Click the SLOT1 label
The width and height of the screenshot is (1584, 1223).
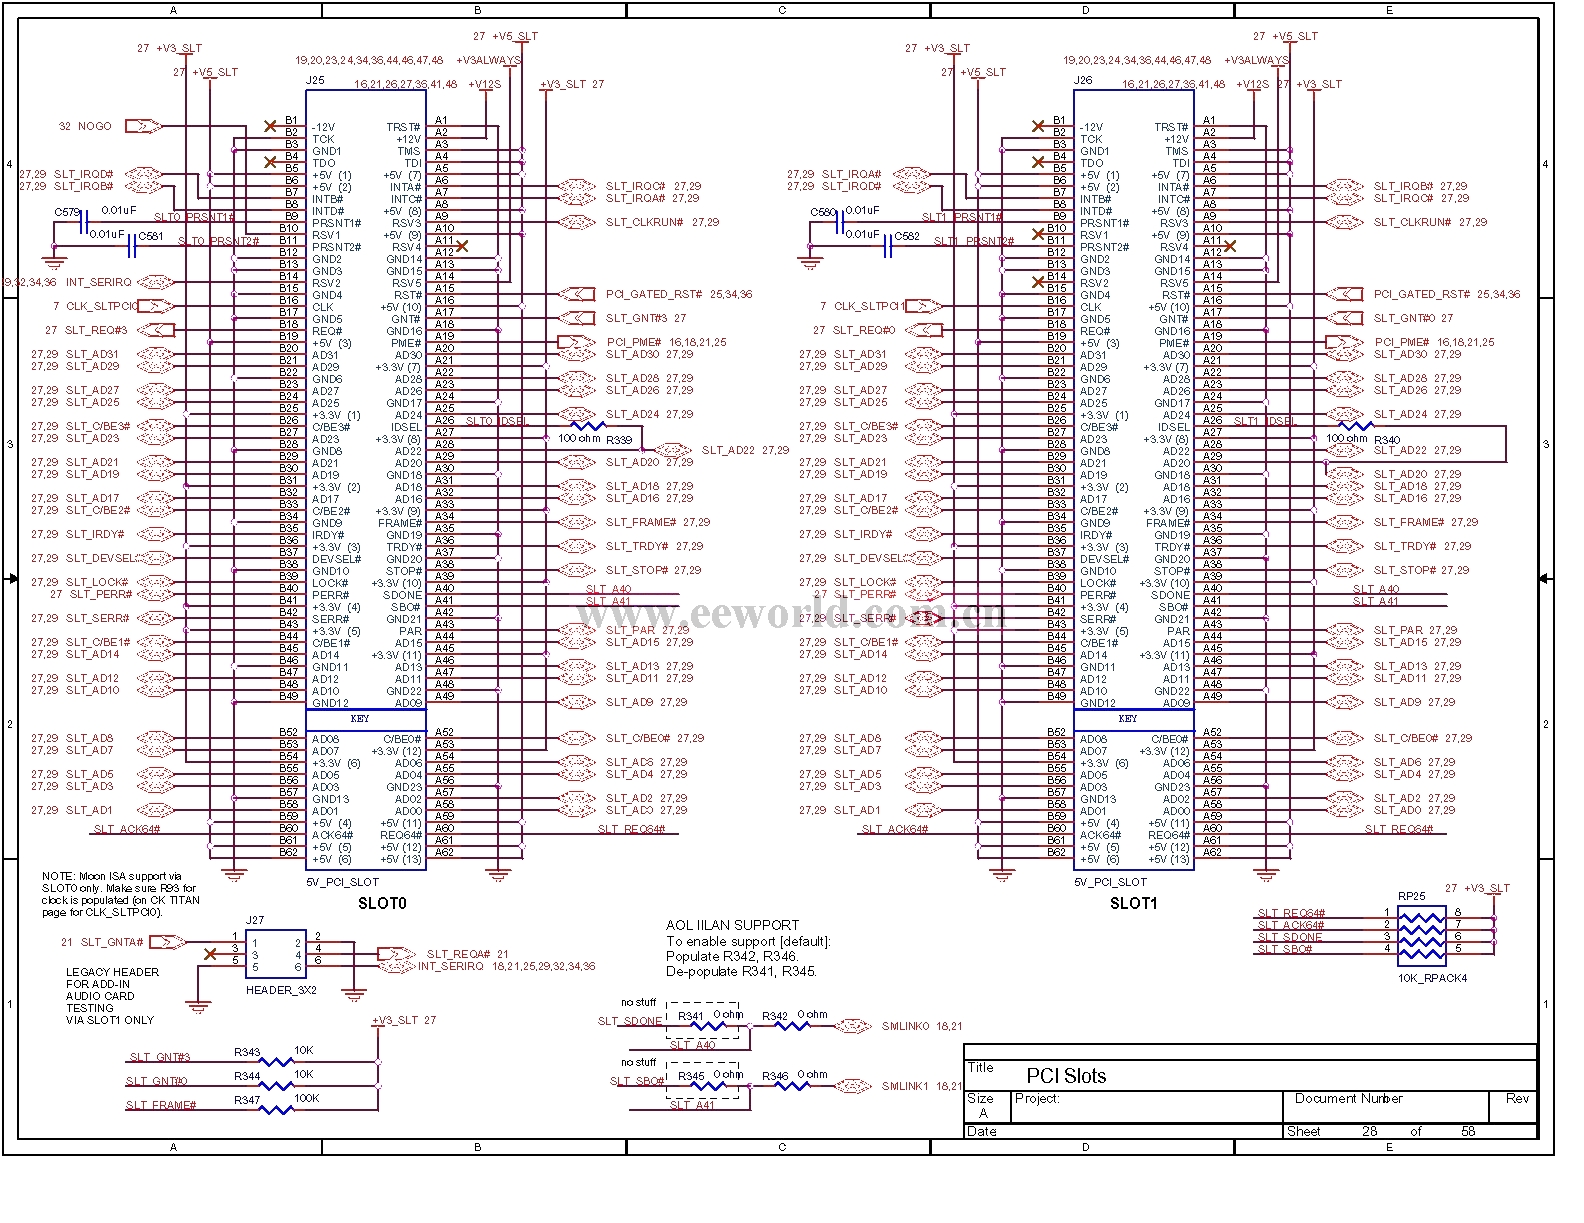(1134, 904)
